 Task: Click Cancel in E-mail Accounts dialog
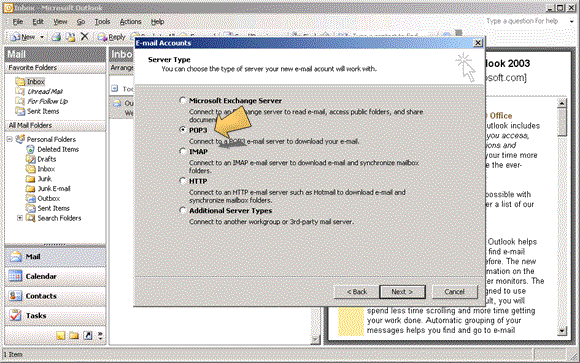point(454,292)
